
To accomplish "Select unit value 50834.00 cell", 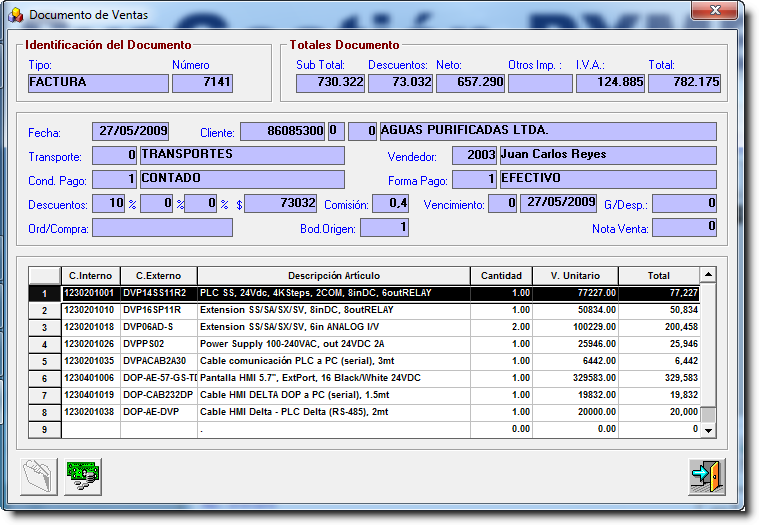I will (x=575, y=310).
